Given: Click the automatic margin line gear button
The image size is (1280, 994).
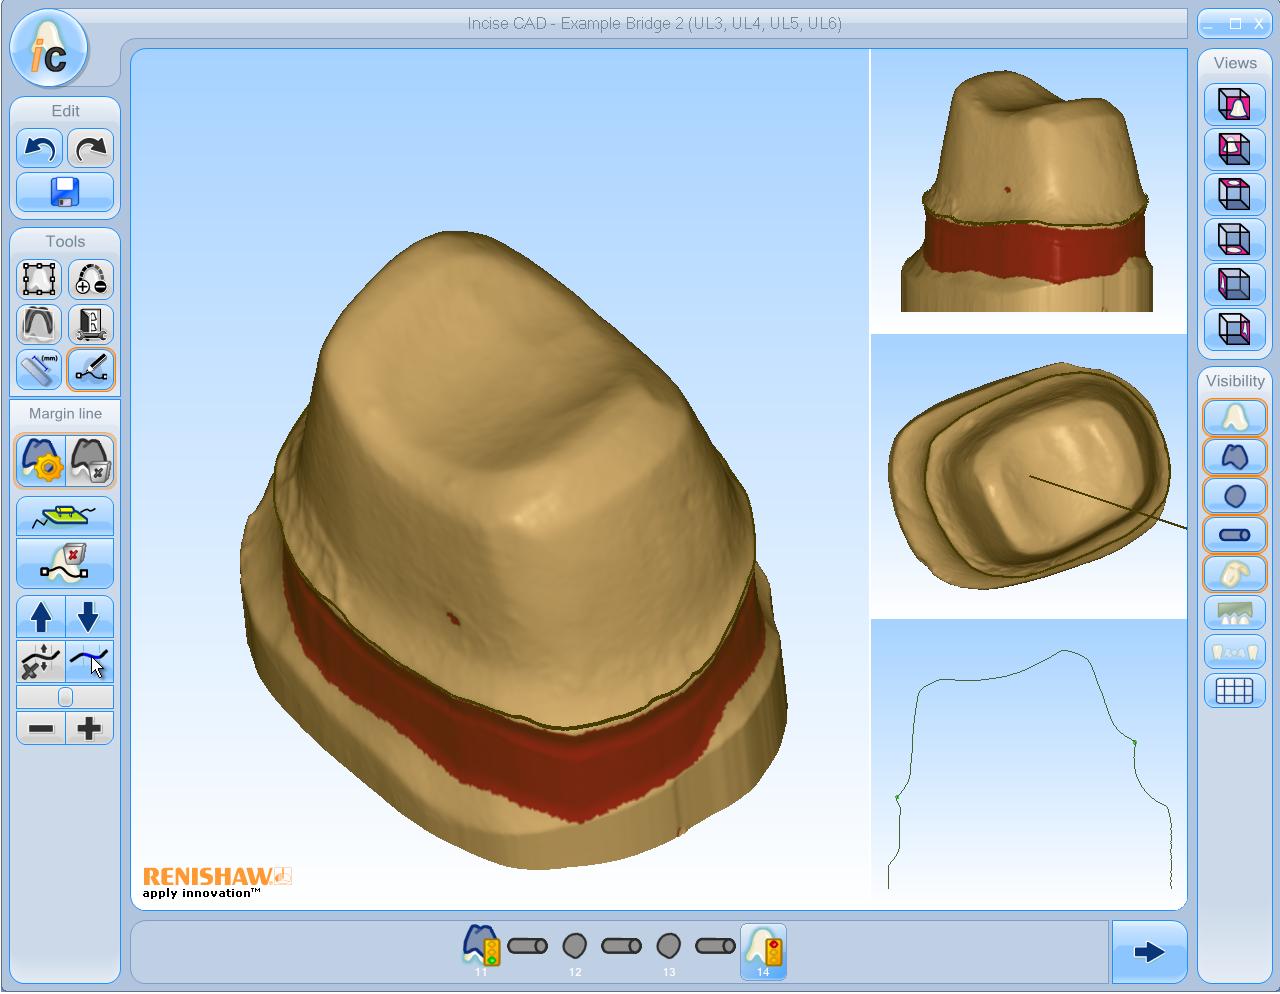Looking at the screenshot, I should 40,460.
